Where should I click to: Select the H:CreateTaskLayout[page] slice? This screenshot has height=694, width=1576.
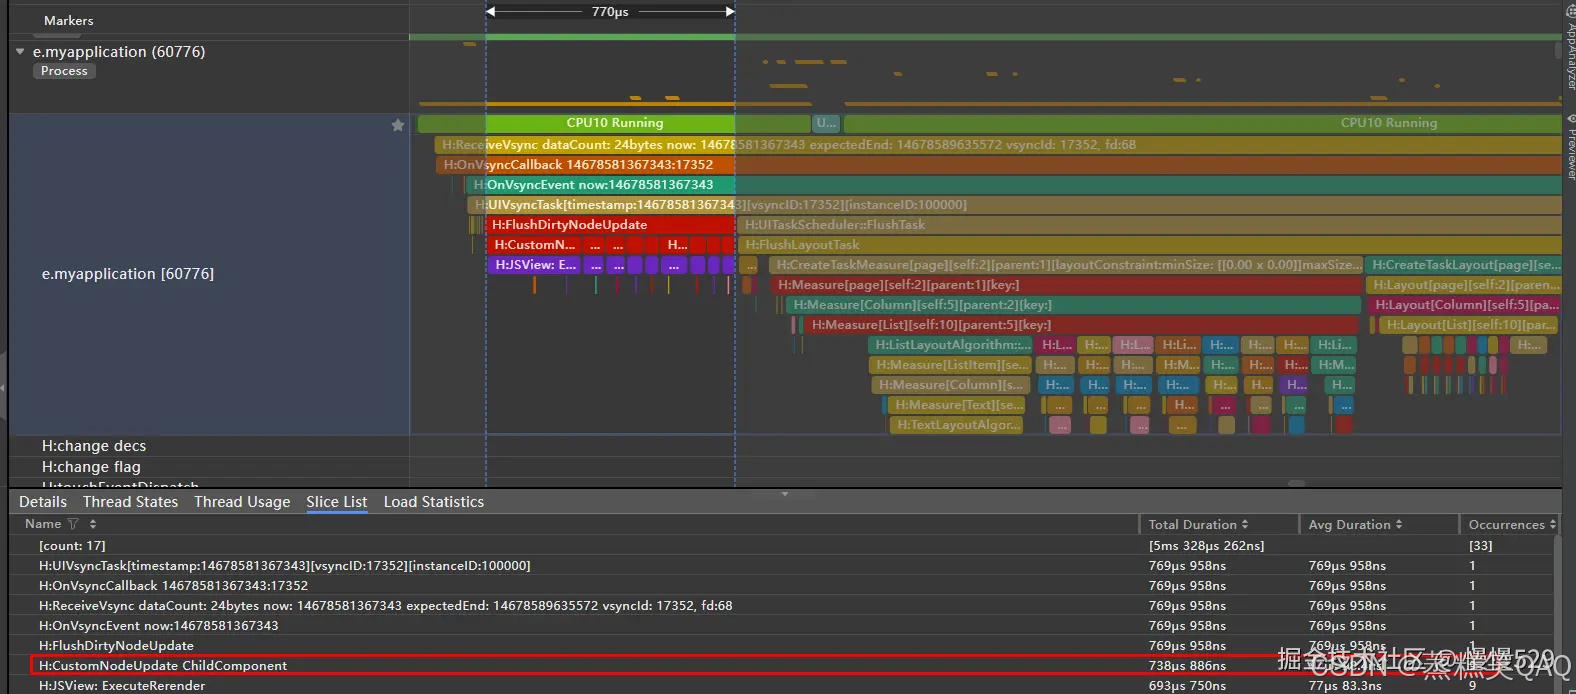click(x=1464, y=265)
